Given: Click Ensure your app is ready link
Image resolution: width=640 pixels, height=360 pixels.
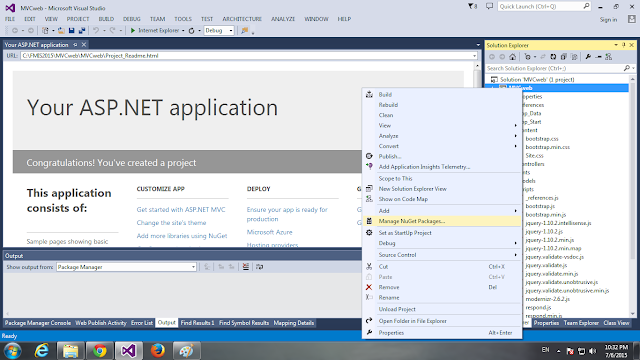Looking at the screenshot, I should tap(287, 214).
